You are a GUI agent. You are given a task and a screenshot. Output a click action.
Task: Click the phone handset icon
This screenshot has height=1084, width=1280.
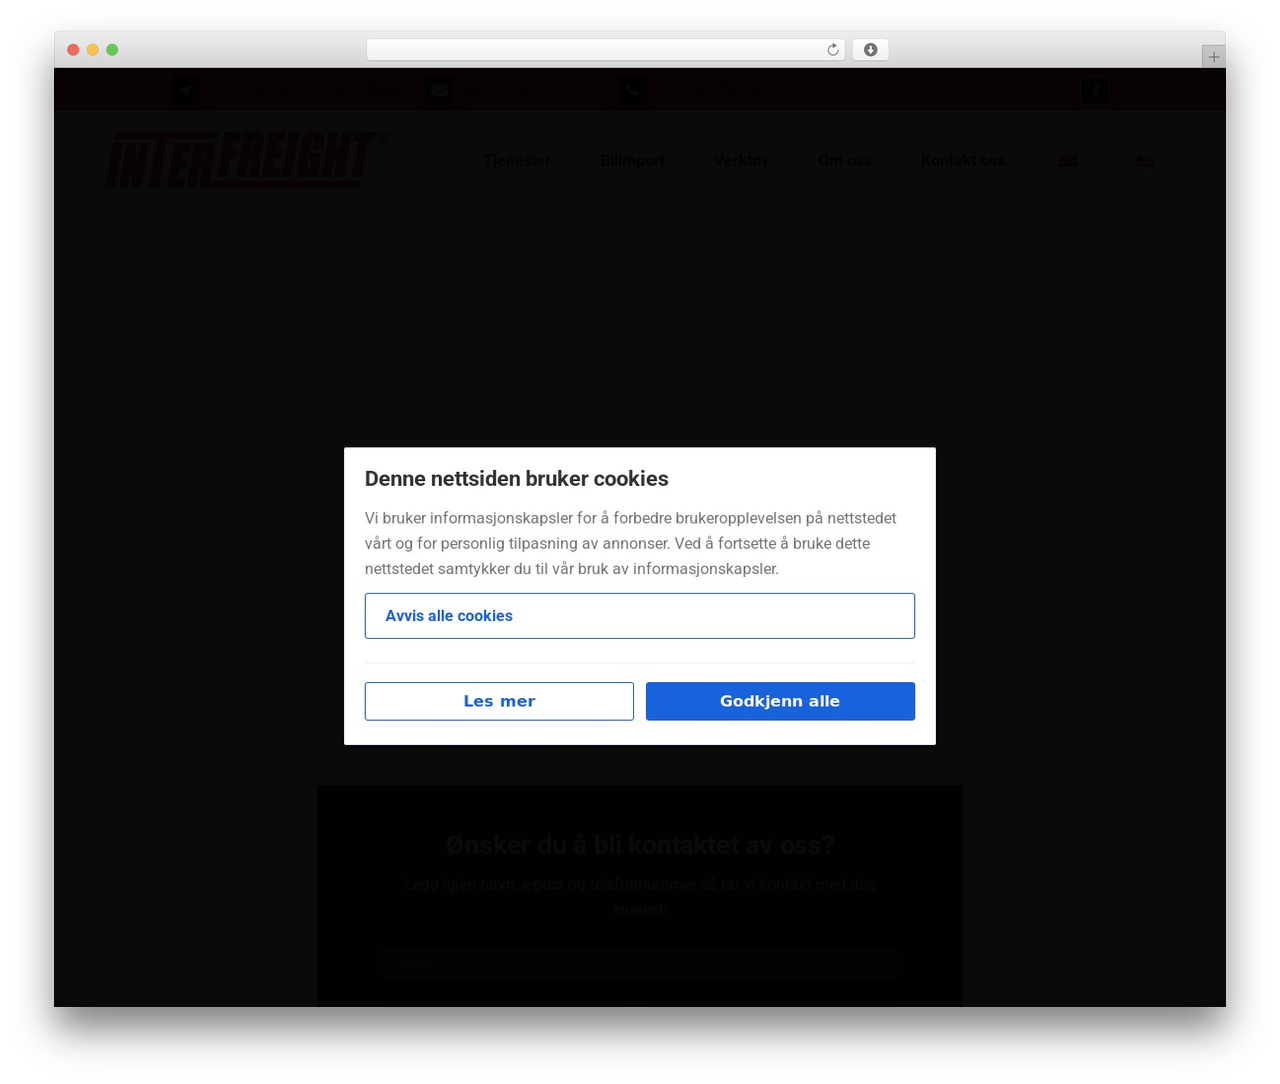click(632, 91)
